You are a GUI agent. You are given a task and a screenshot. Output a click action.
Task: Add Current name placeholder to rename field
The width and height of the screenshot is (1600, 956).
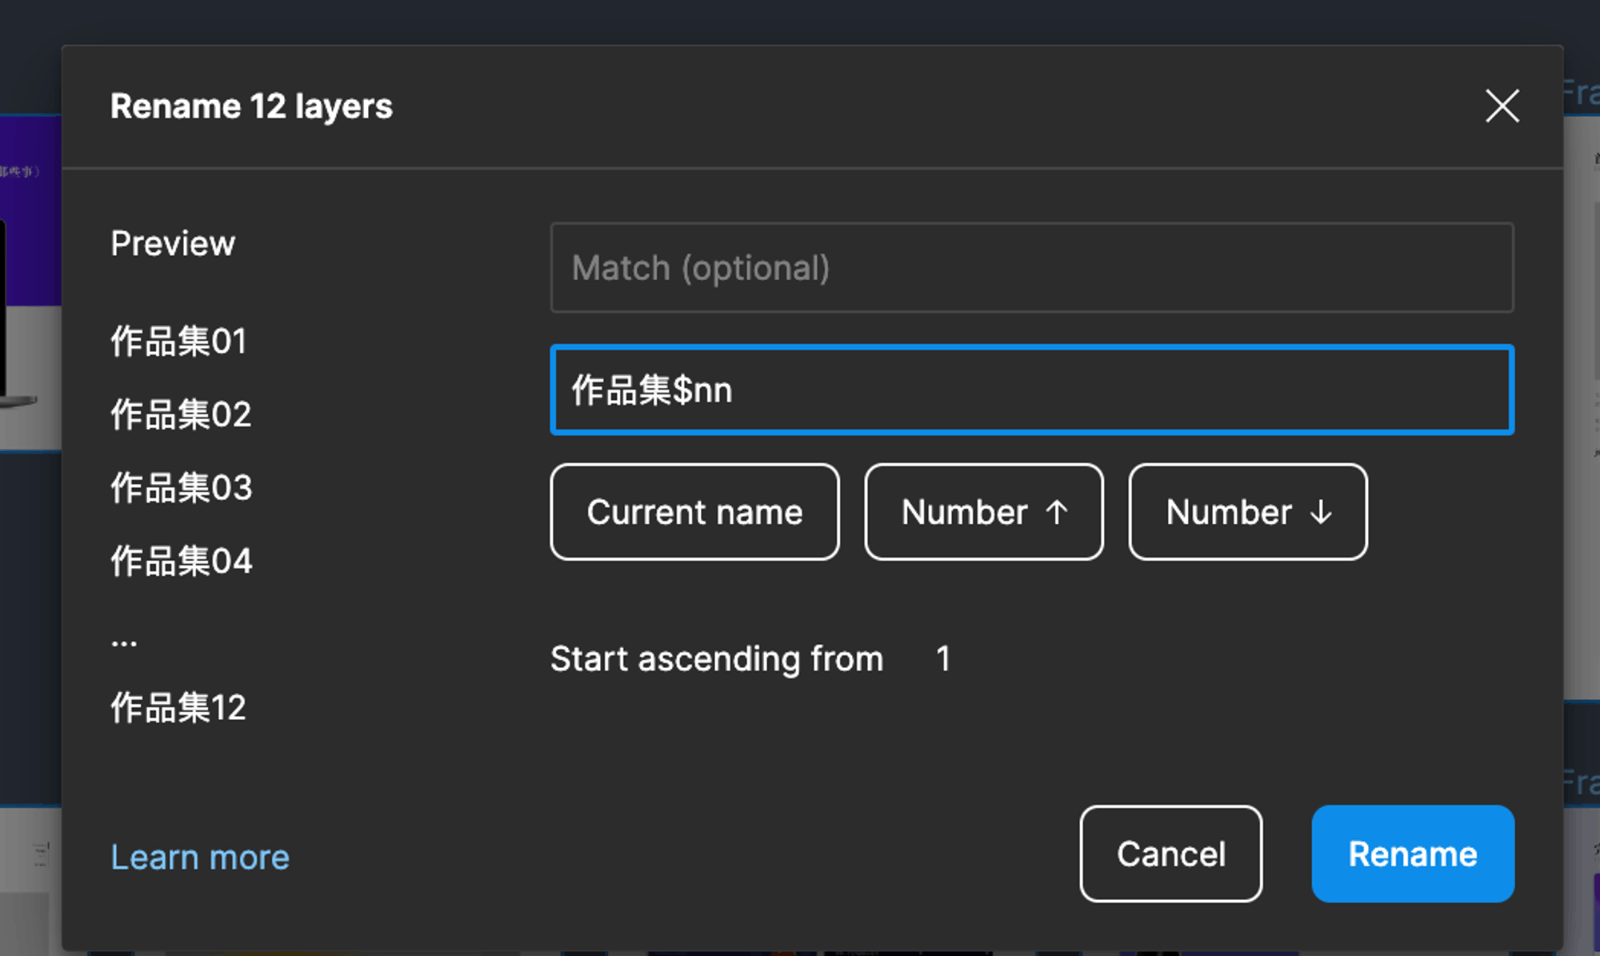(694, 512)
